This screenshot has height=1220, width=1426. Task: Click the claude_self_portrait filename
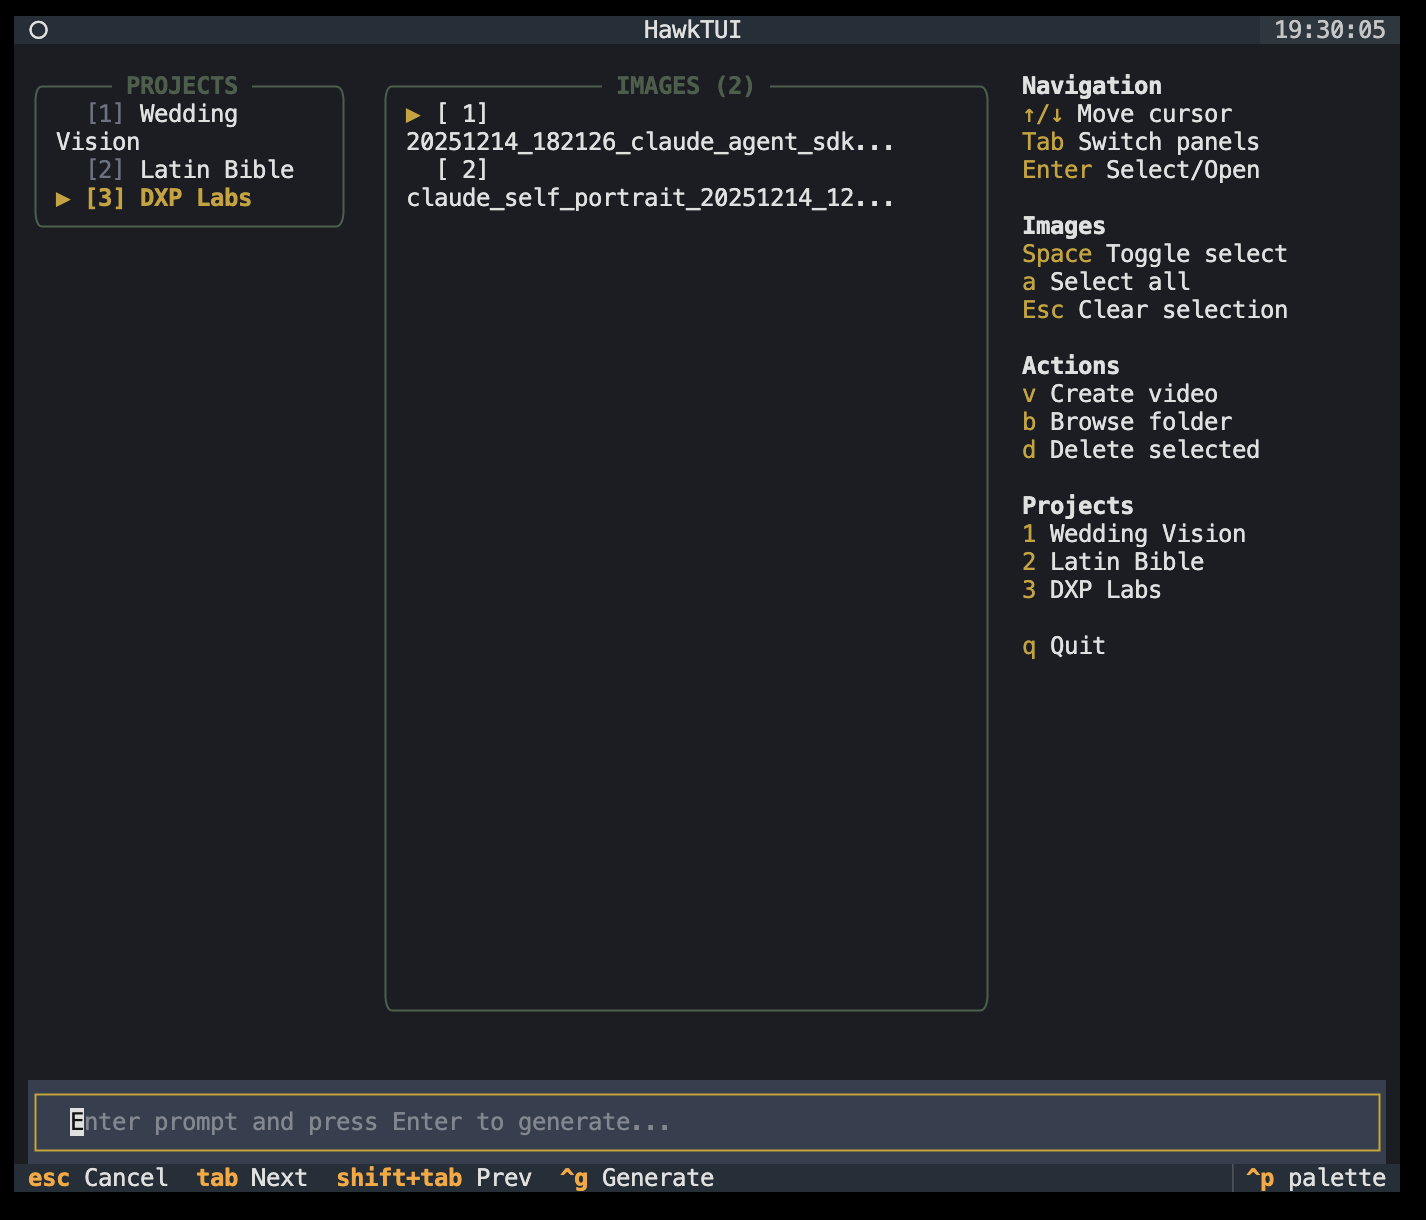coord(650,197)
